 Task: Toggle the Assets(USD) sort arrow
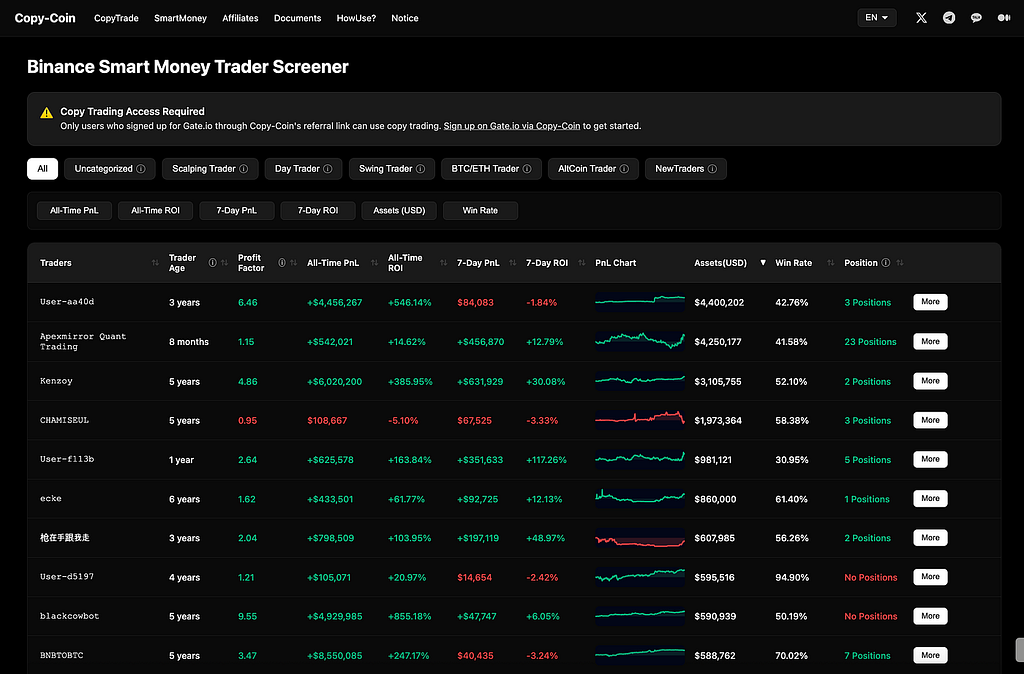pos(763,263)
